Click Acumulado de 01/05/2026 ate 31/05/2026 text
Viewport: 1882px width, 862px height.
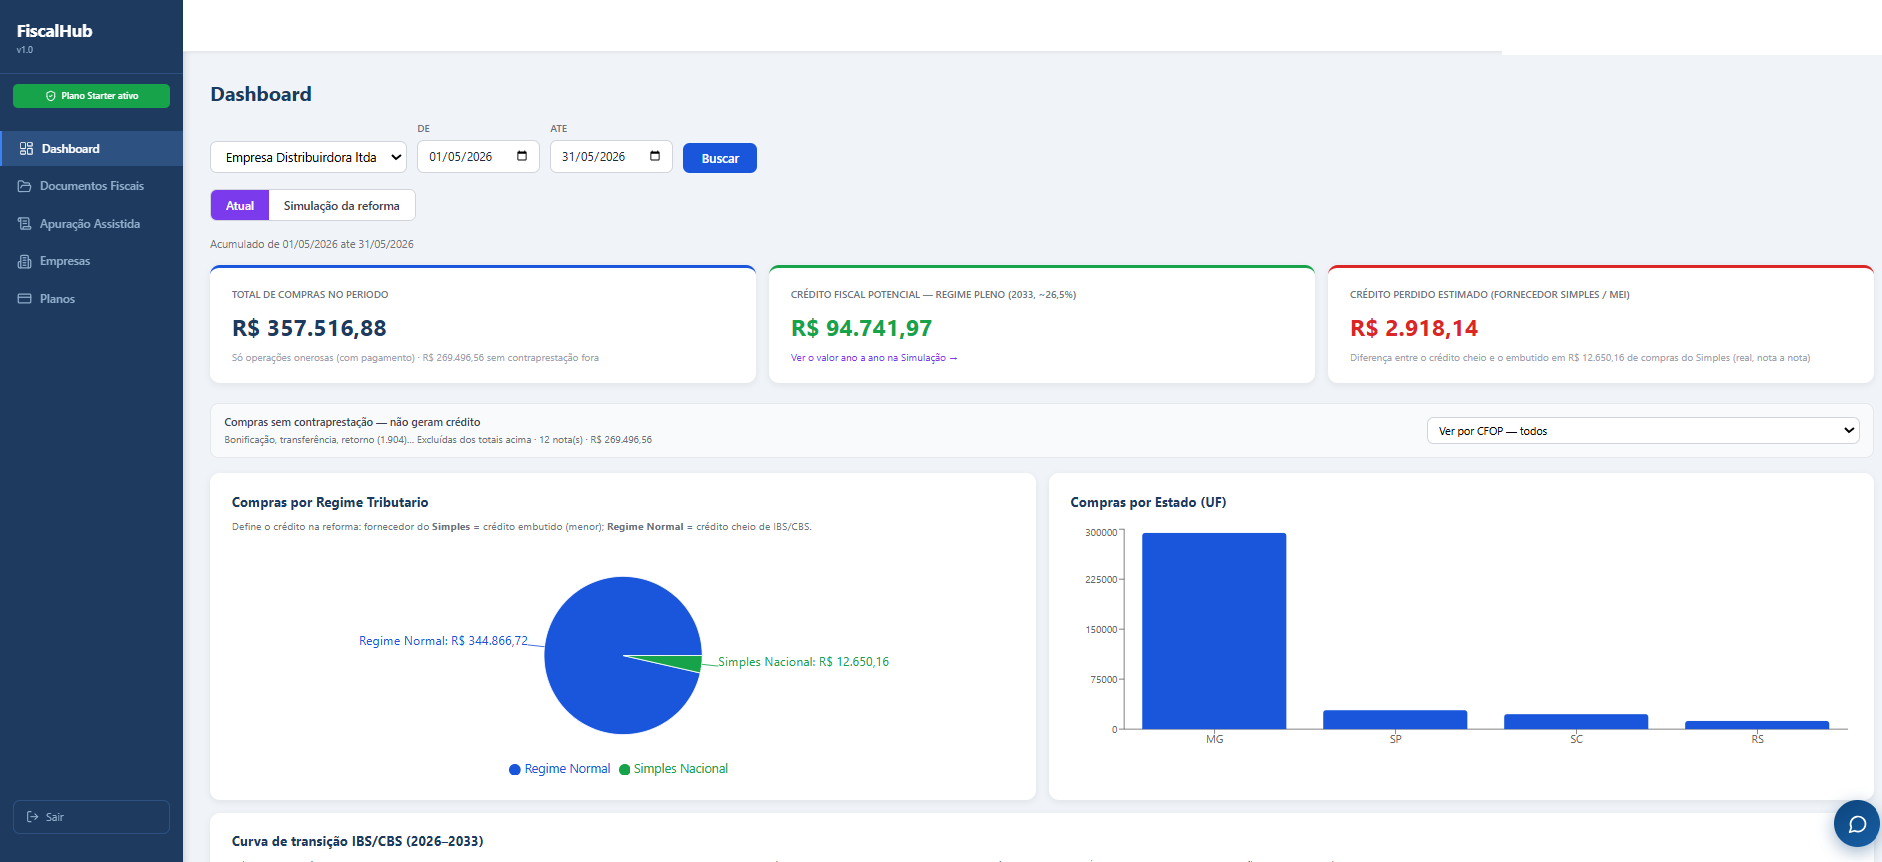coord(312,244)
